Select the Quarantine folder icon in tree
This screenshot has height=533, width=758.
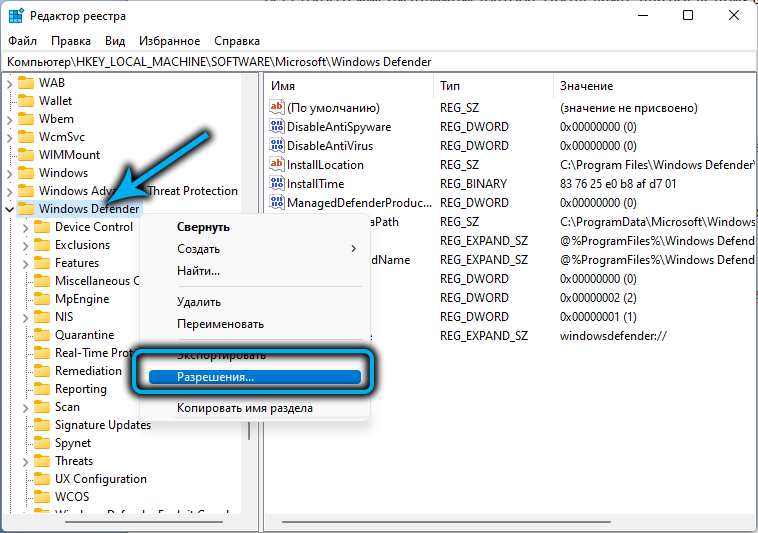(x=42, y=335)
